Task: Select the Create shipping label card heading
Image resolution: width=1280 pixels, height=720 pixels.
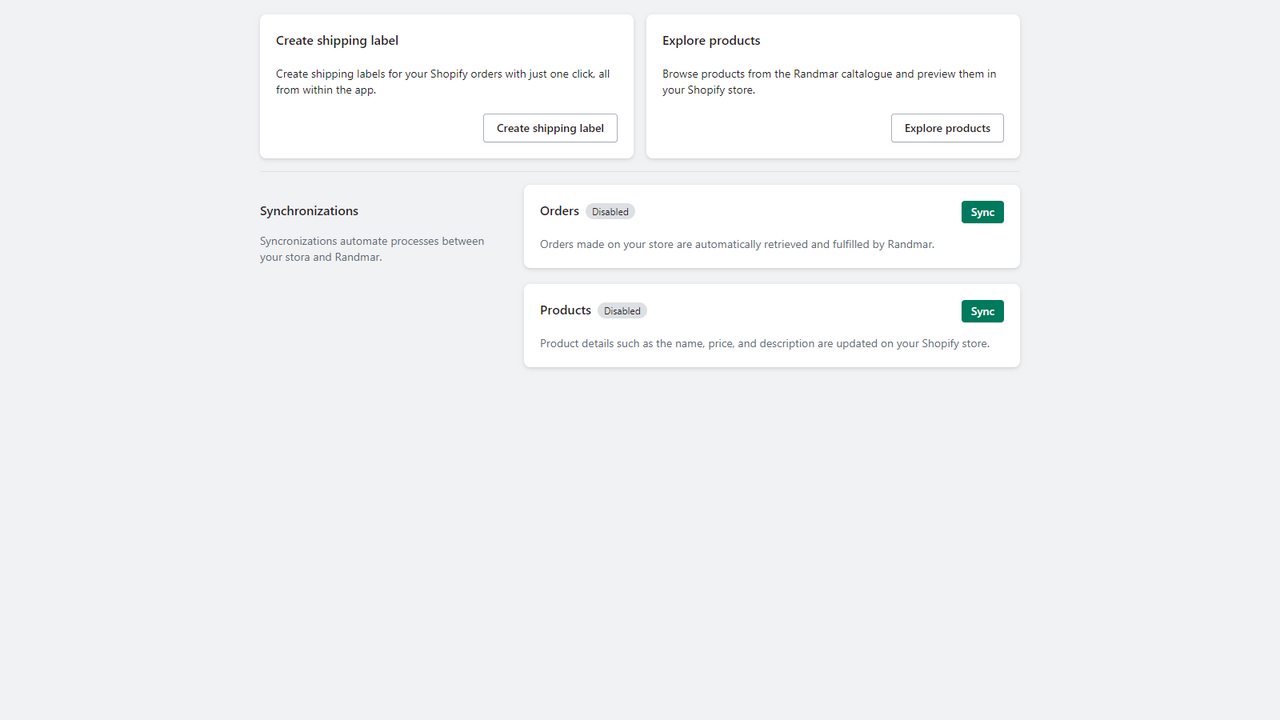Action: point(337,41)
